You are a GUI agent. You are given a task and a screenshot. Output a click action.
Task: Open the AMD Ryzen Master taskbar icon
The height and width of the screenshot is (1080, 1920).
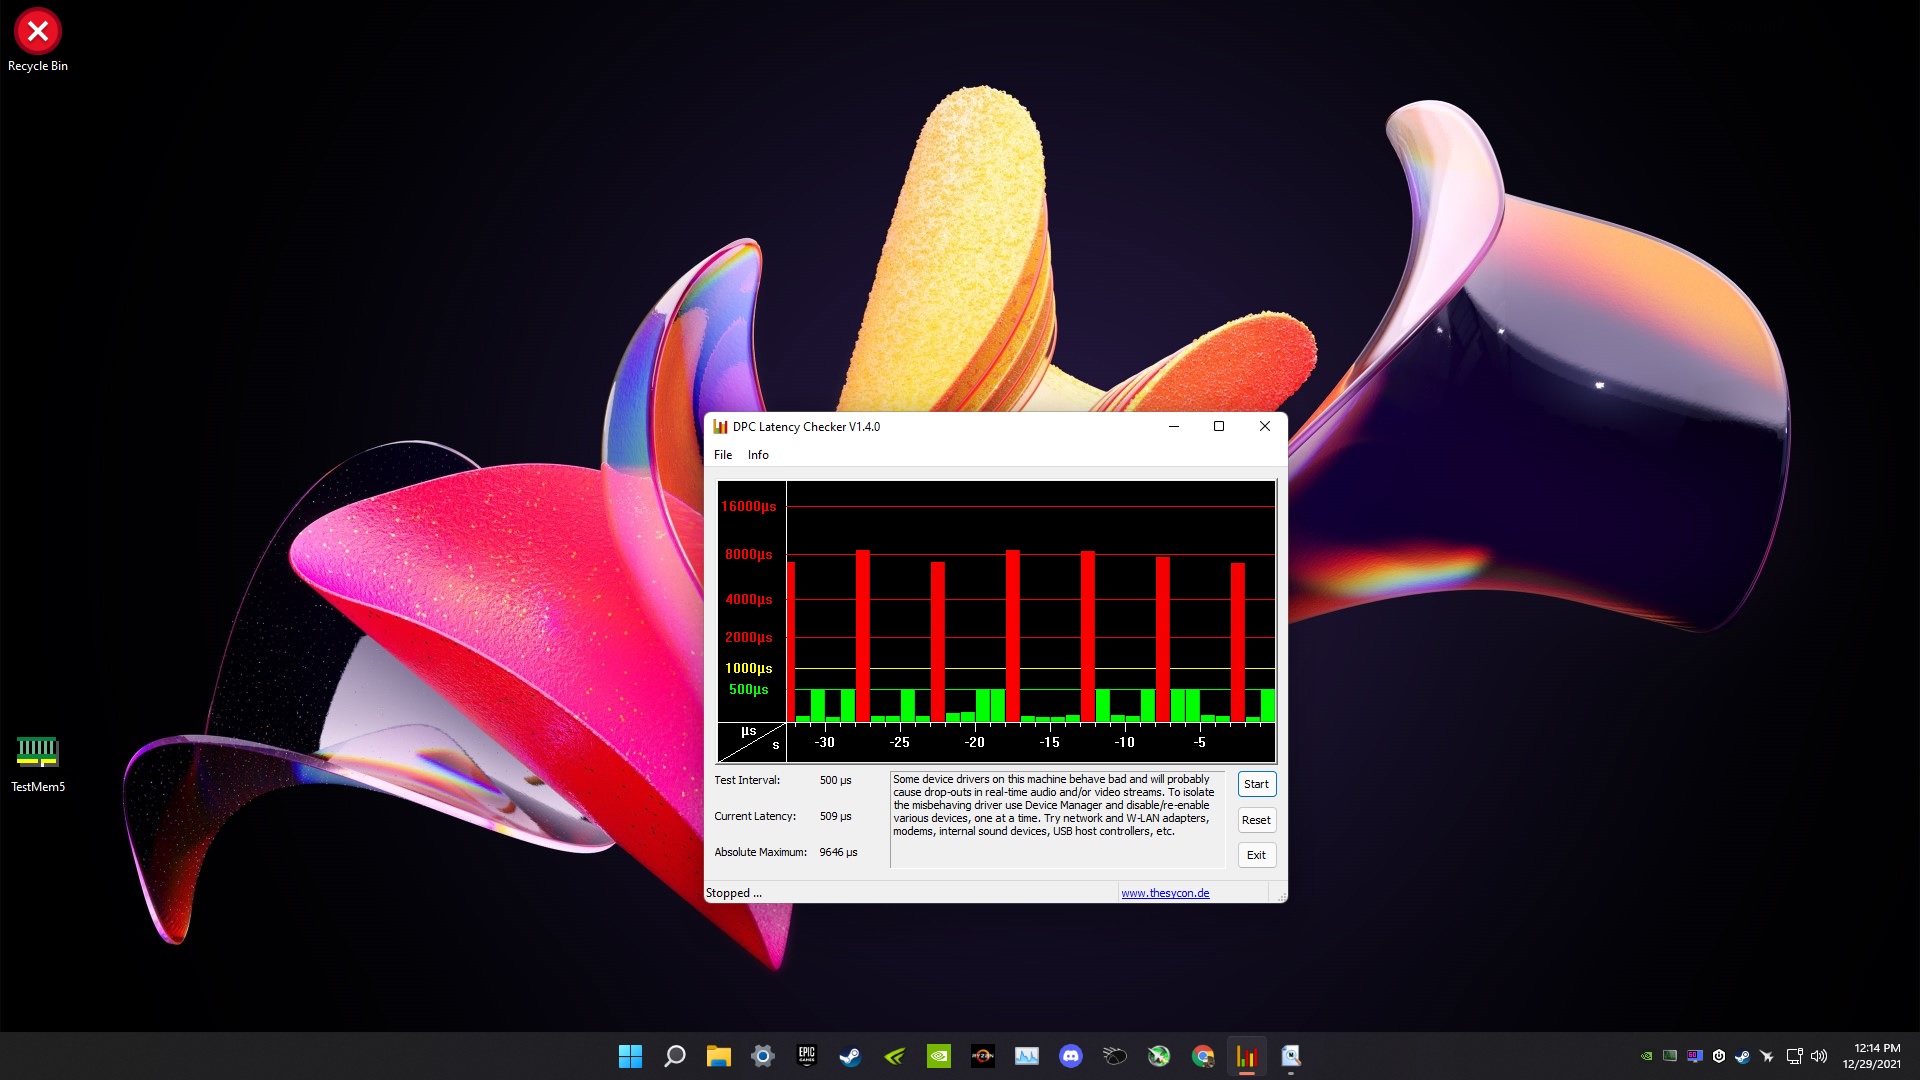983,1056
